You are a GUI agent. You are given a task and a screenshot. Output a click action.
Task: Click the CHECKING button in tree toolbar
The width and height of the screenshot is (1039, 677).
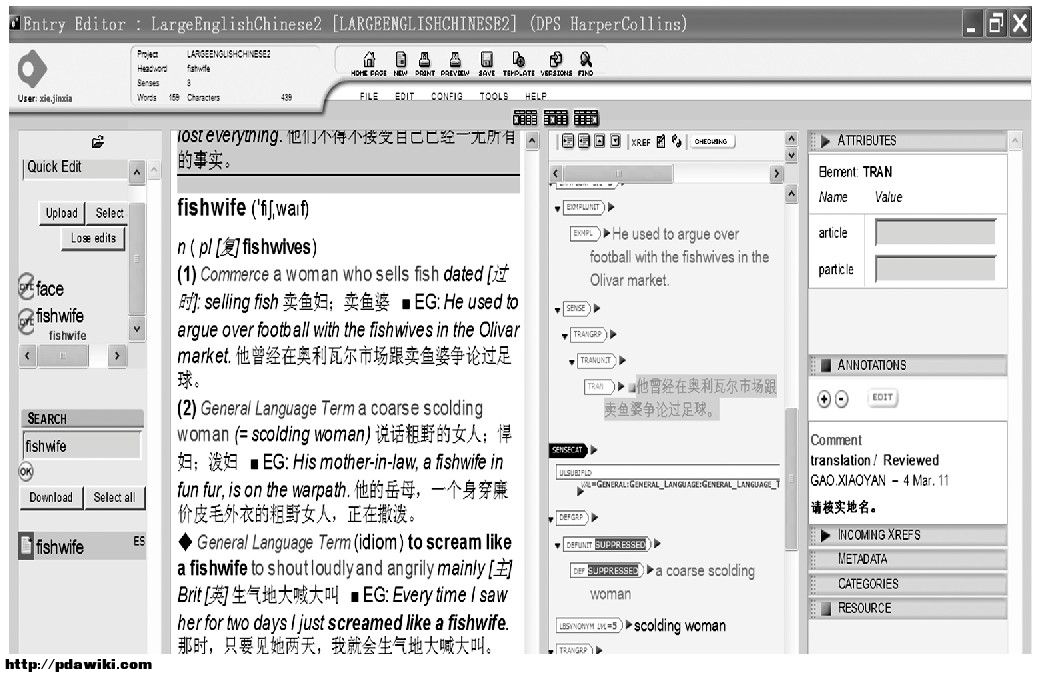tap(711, 141)
